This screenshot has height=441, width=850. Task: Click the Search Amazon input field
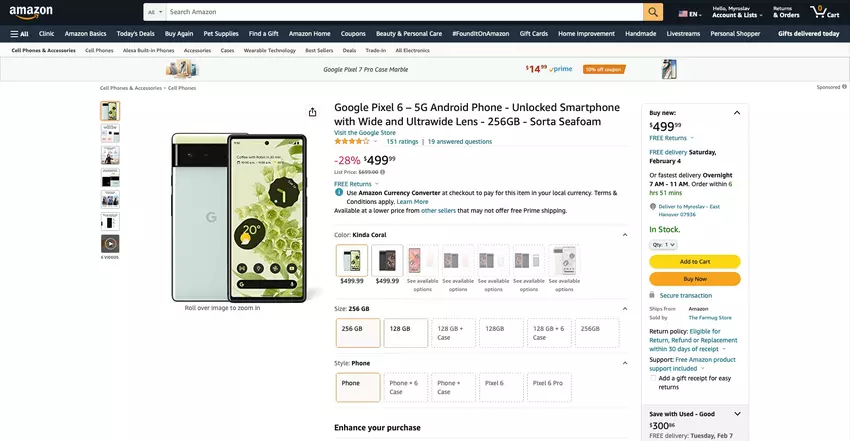tap(400, 12)
